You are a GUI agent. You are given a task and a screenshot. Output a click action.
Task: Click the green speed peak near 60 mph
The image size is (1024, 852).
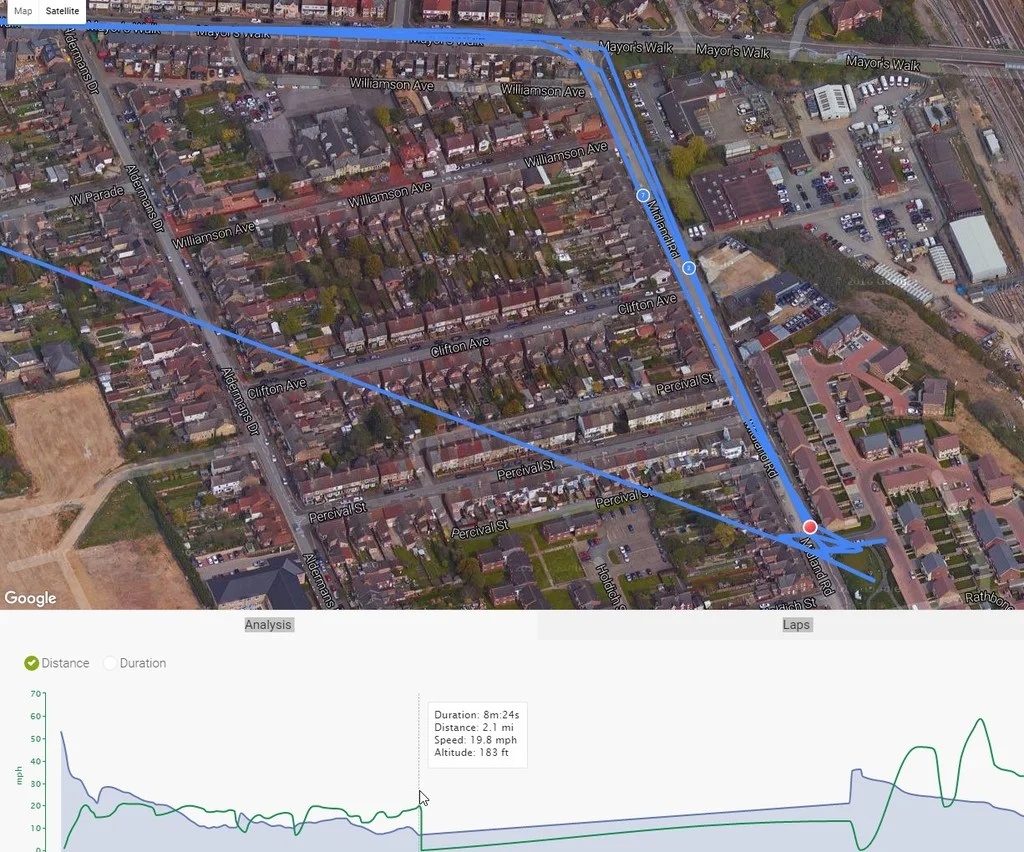click(x=980, y=720)
